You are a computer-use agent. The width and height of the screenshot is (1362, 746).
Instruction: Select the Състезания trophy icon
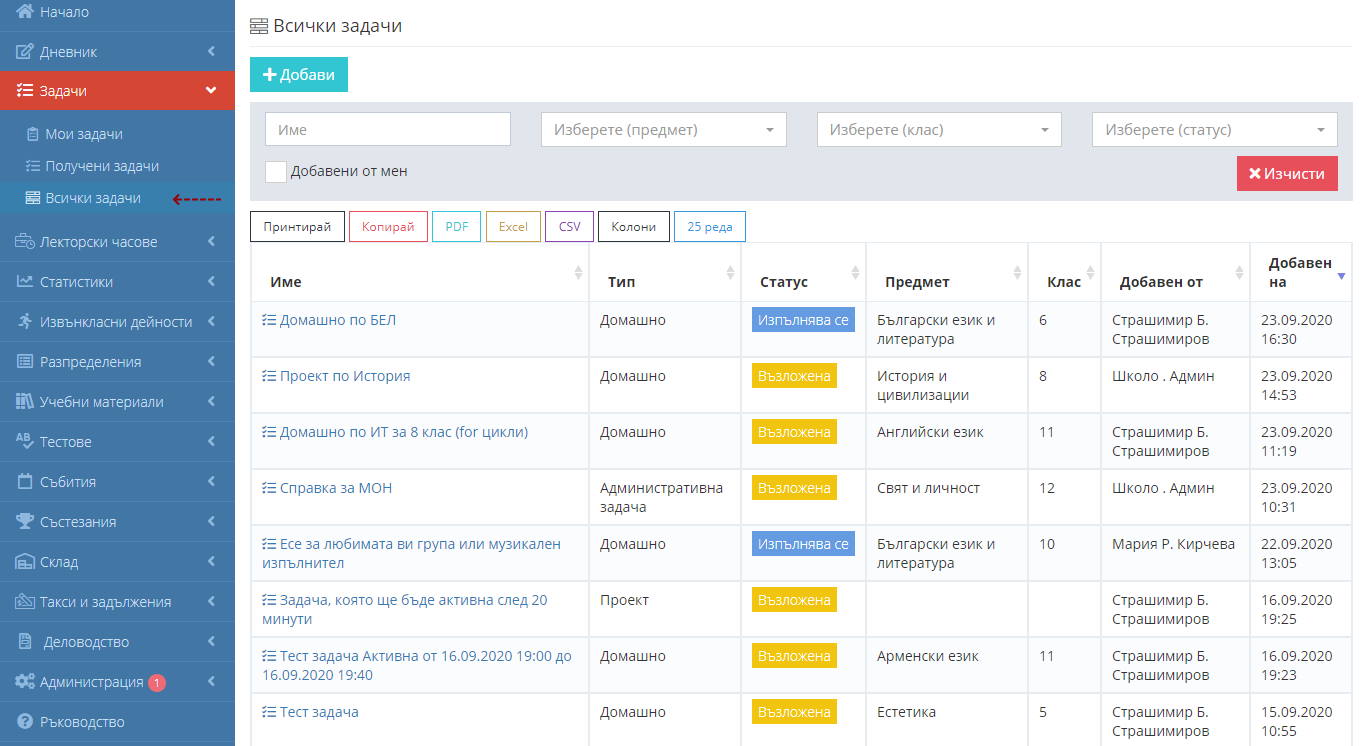click(23, 521)
